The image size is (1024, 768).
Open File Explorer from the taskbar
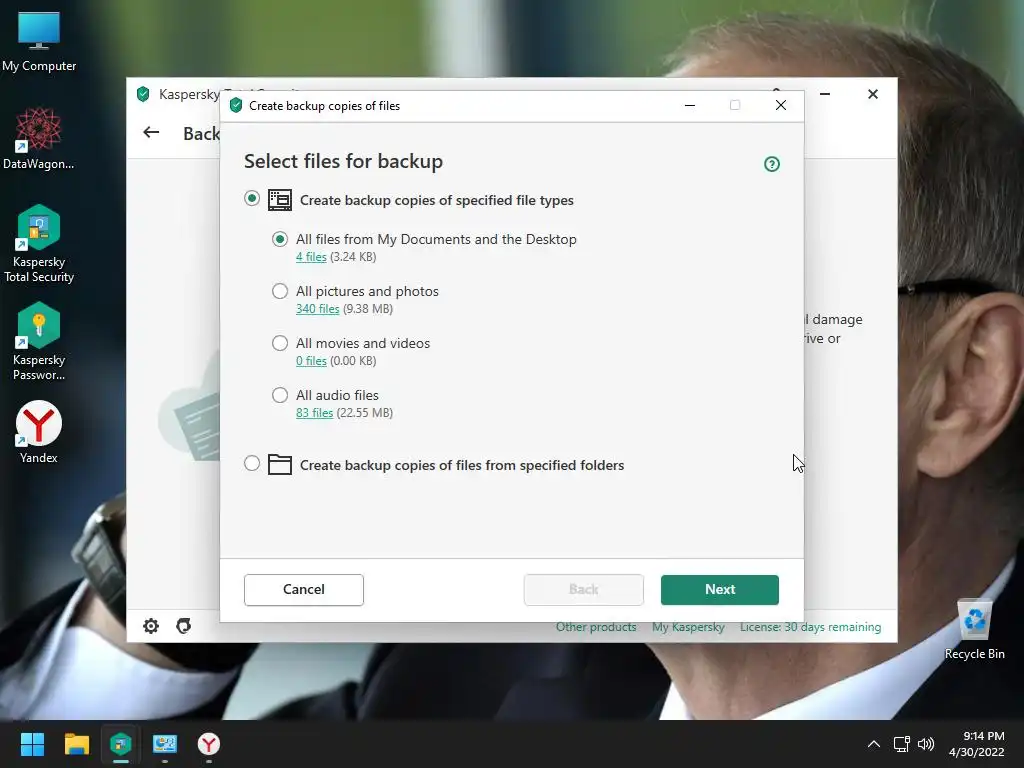pyautogui.click(x=76, y=744)
